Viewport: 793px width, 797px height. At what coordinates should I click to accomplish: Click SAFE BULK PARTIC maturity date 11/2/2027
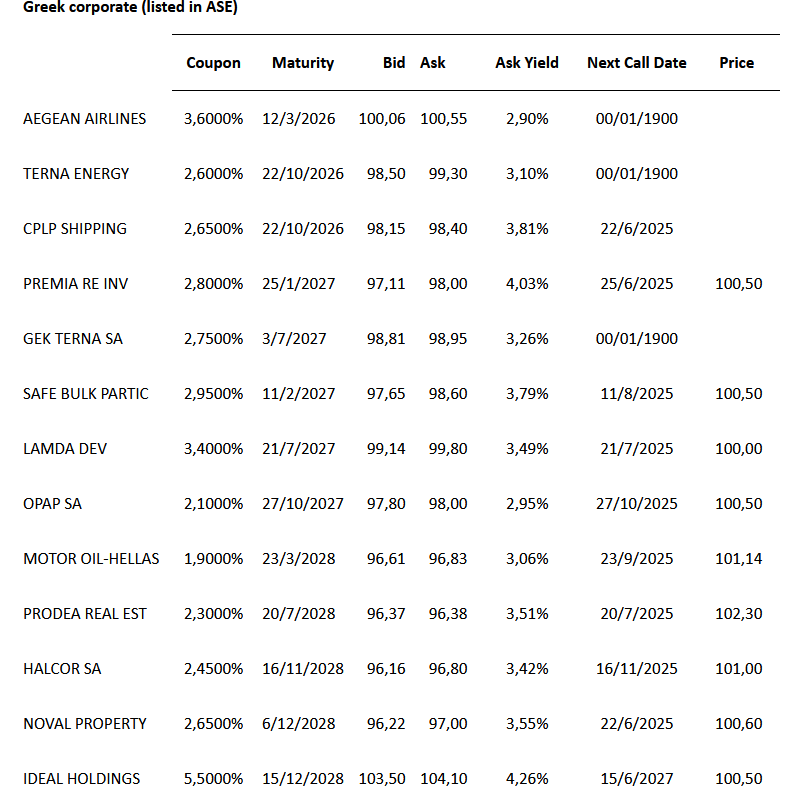(304, 393)
